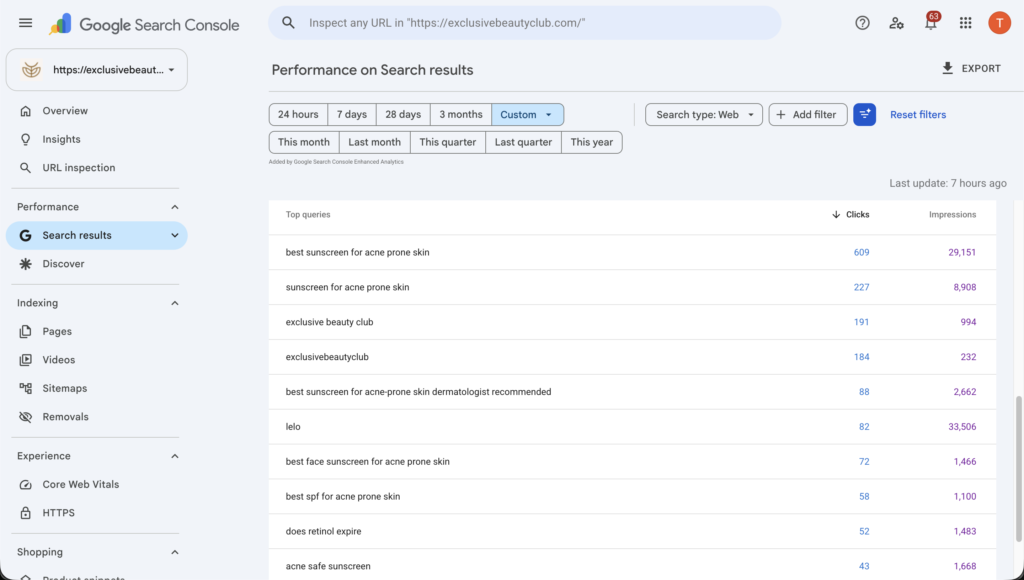The height and width of the screenshot is (580, 1024).
Task: Click the sort arrow beside Clicks
Action: [x=836, y=214]
